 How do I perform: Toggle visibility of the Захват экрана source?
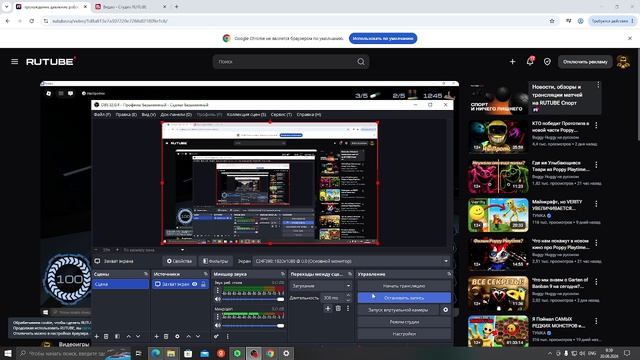[x=195, y=284]
